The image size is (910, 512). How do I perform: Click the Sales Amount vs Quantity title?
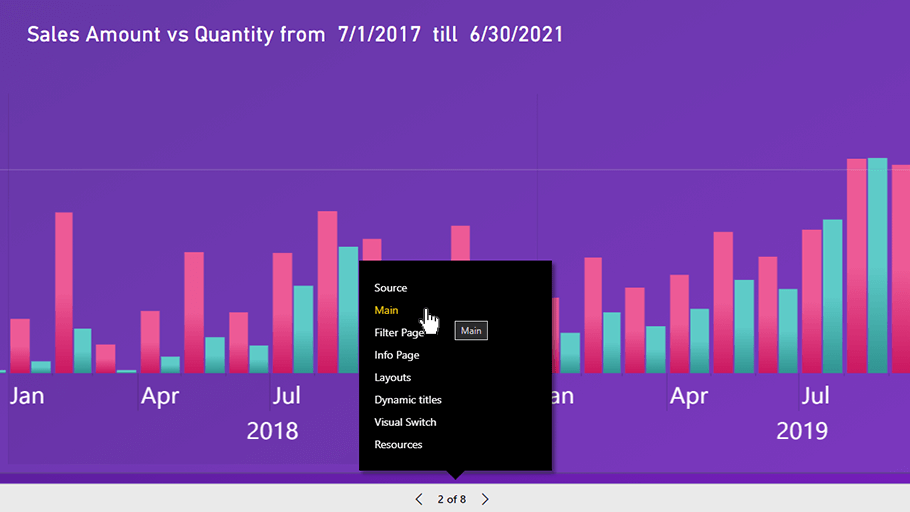pos(295,35)
